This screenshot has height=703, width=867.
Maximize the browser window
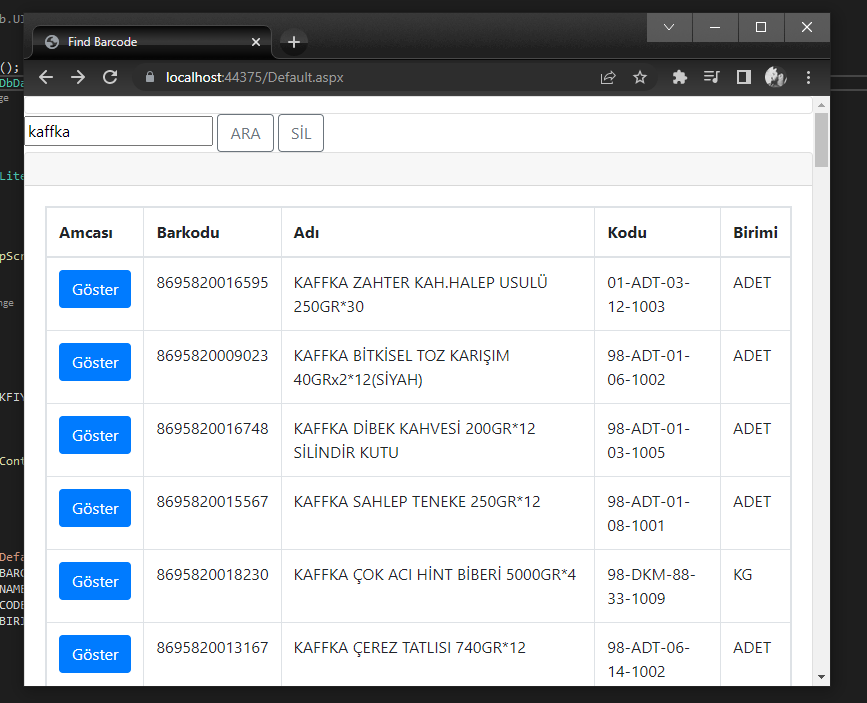(x=761, y=27)
